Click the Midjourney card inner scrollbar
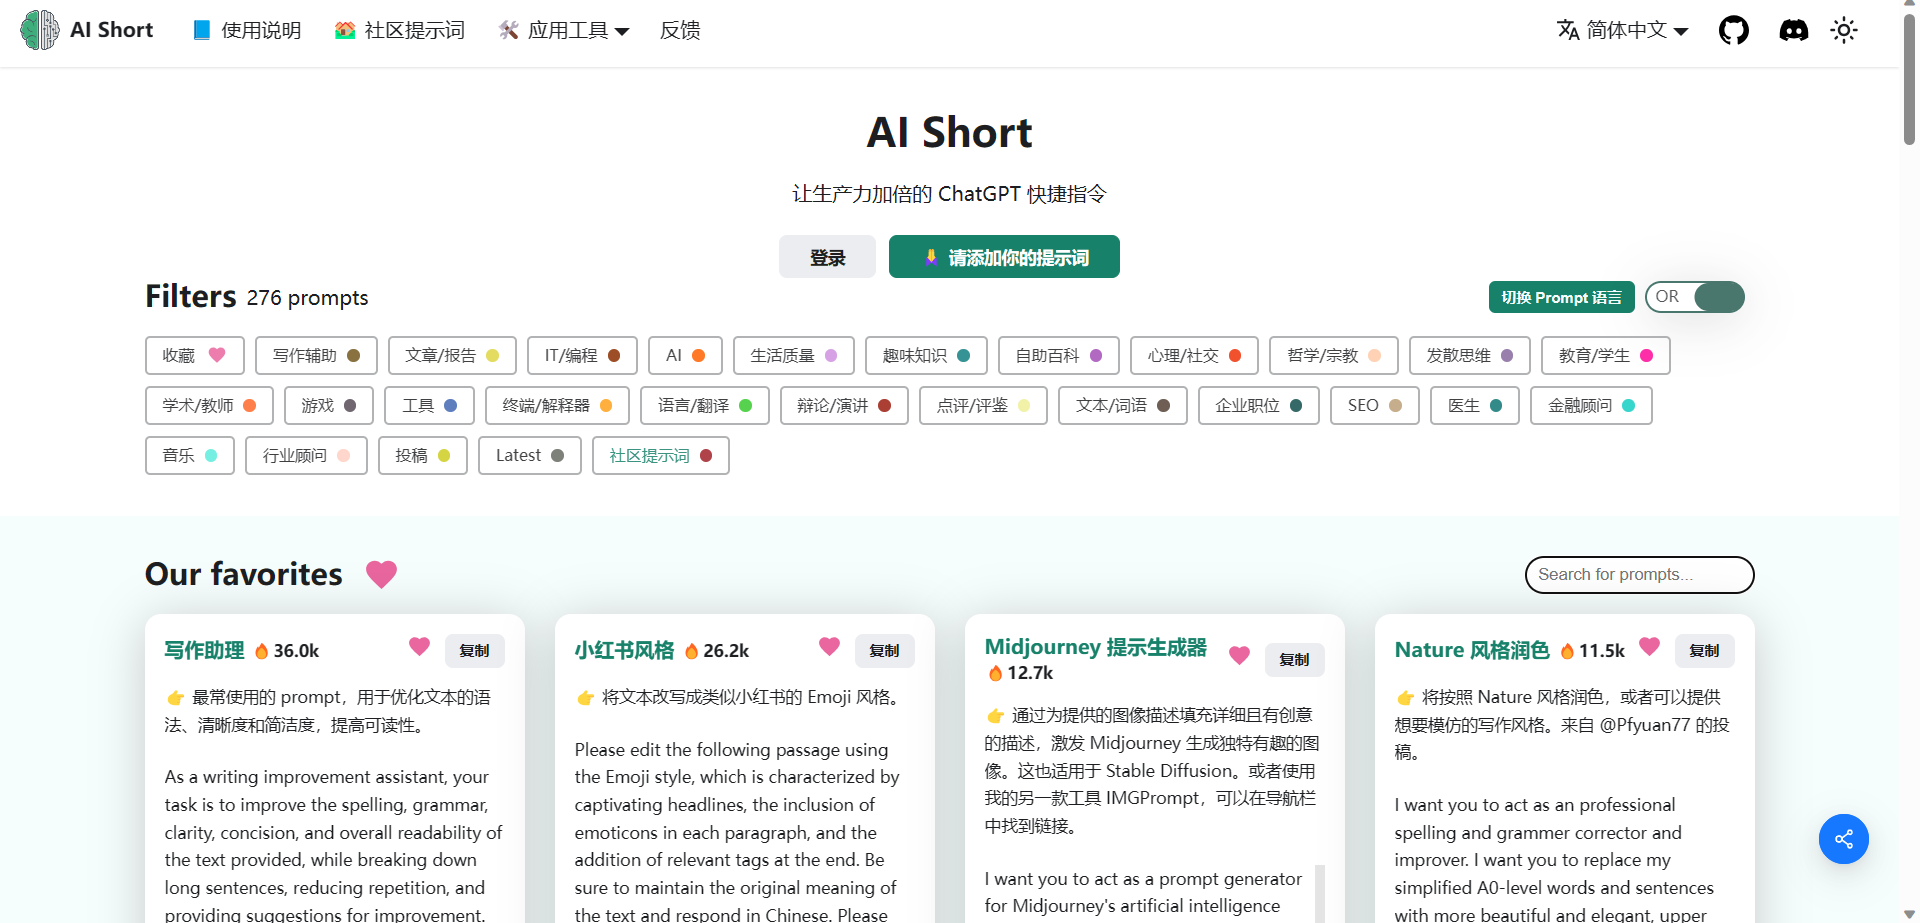The height and width of the screenshot is (923, 1920). point(1319,893)
